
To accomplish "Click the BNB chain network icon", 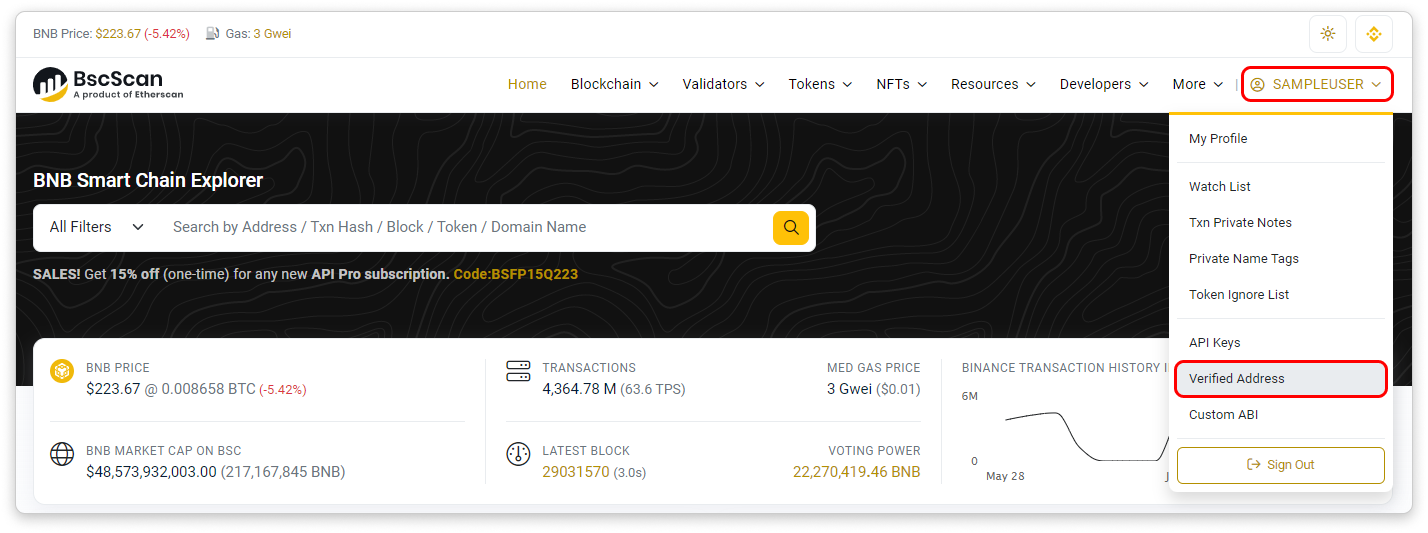I will click(1373, 34).
